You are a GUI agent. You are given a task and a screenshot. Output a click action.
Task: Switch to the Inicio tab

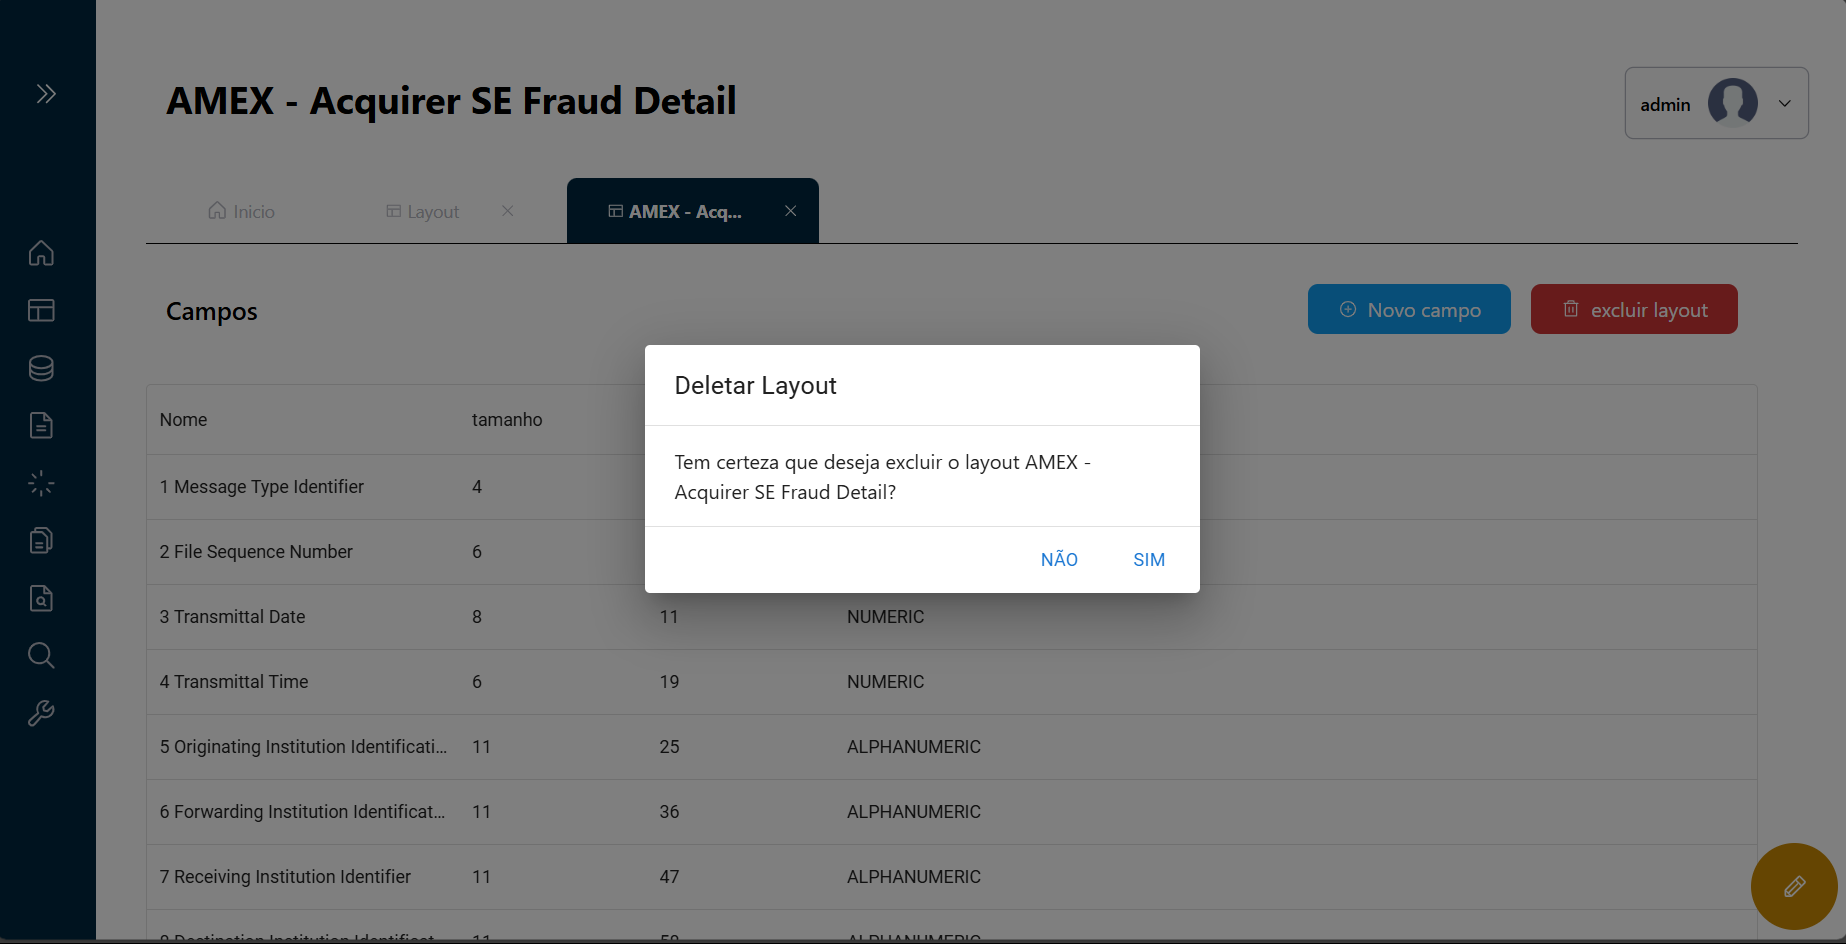[x=241, y=212]
